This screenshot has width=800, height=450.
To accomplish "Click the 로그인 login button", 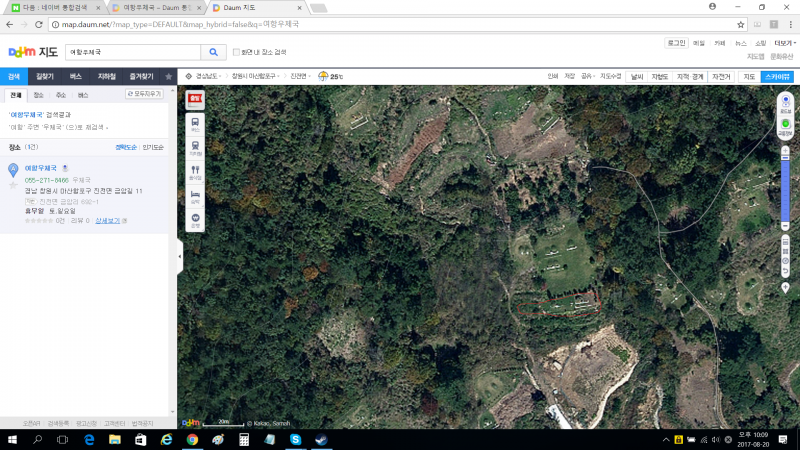I will pyautogui.click(x=677, y=43).
